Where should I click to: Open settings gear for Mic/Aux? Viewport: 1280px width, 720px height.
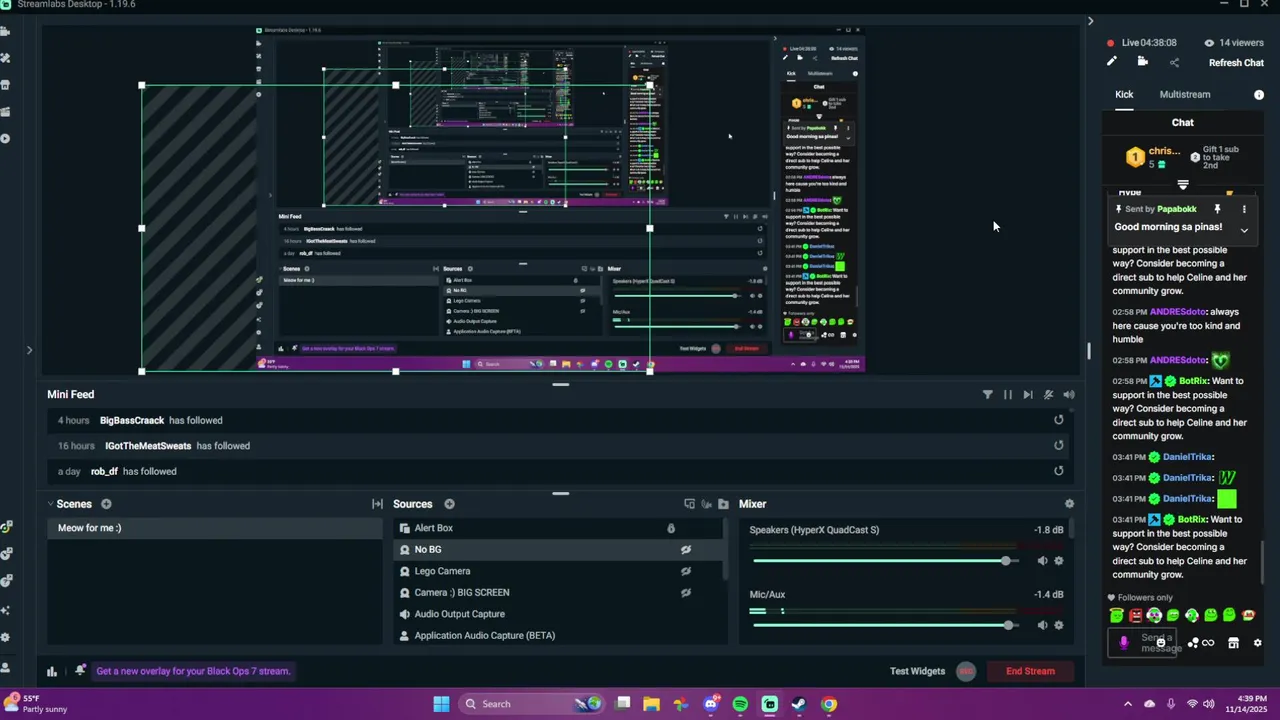click(x=1059, y=625)
